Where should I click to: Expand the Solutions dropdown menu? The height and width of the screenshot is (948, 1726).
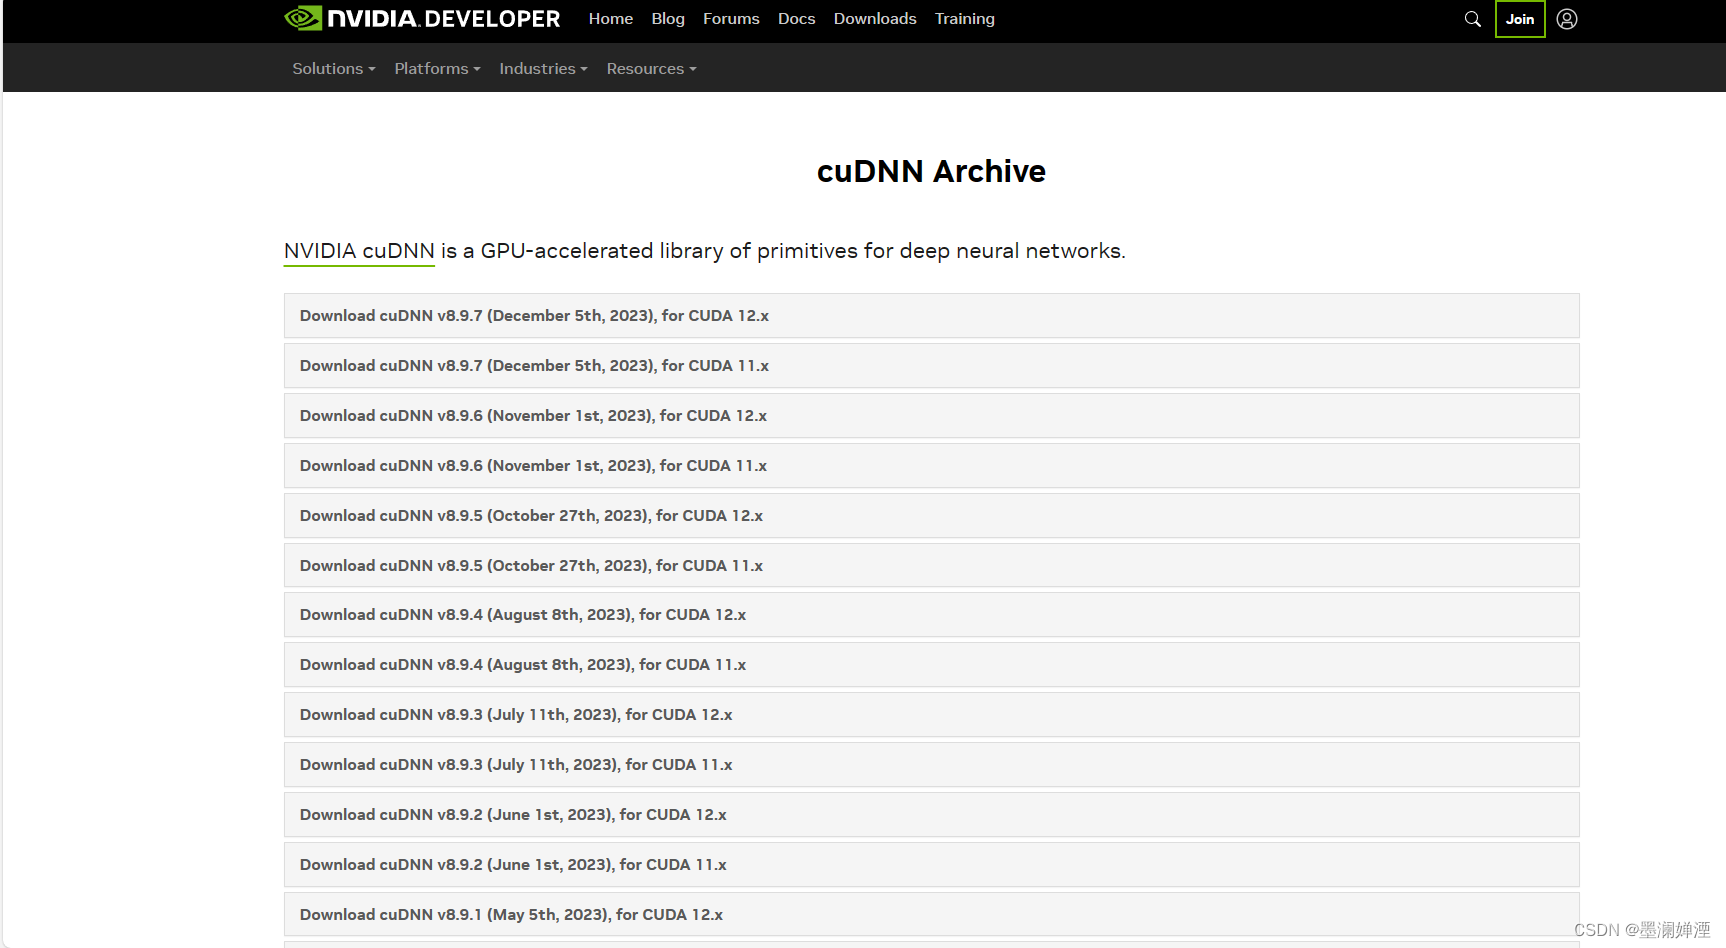(x=334, y=69)
